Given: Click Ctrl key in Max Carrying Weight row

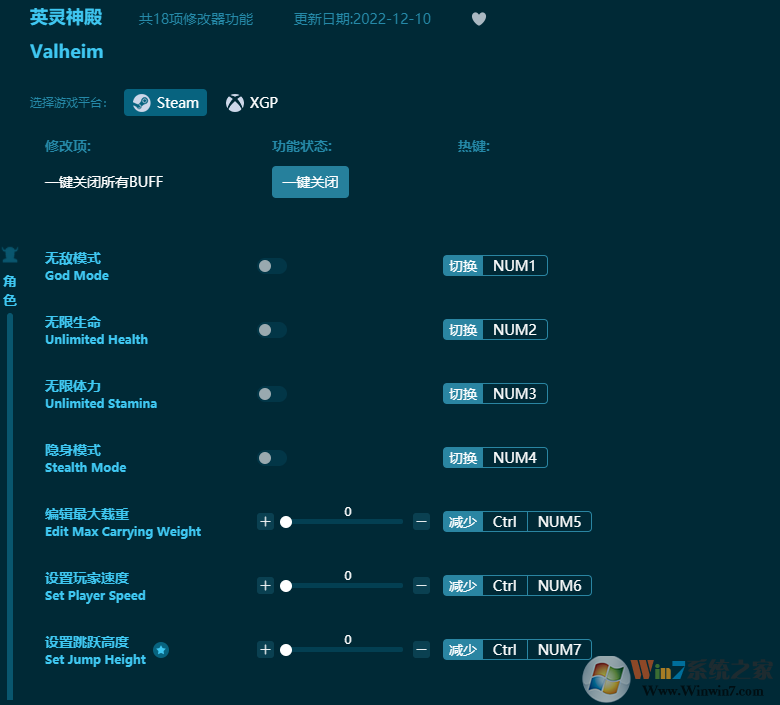Looking at the screenshot, I should pyautogui.click(x=504, y=522).
